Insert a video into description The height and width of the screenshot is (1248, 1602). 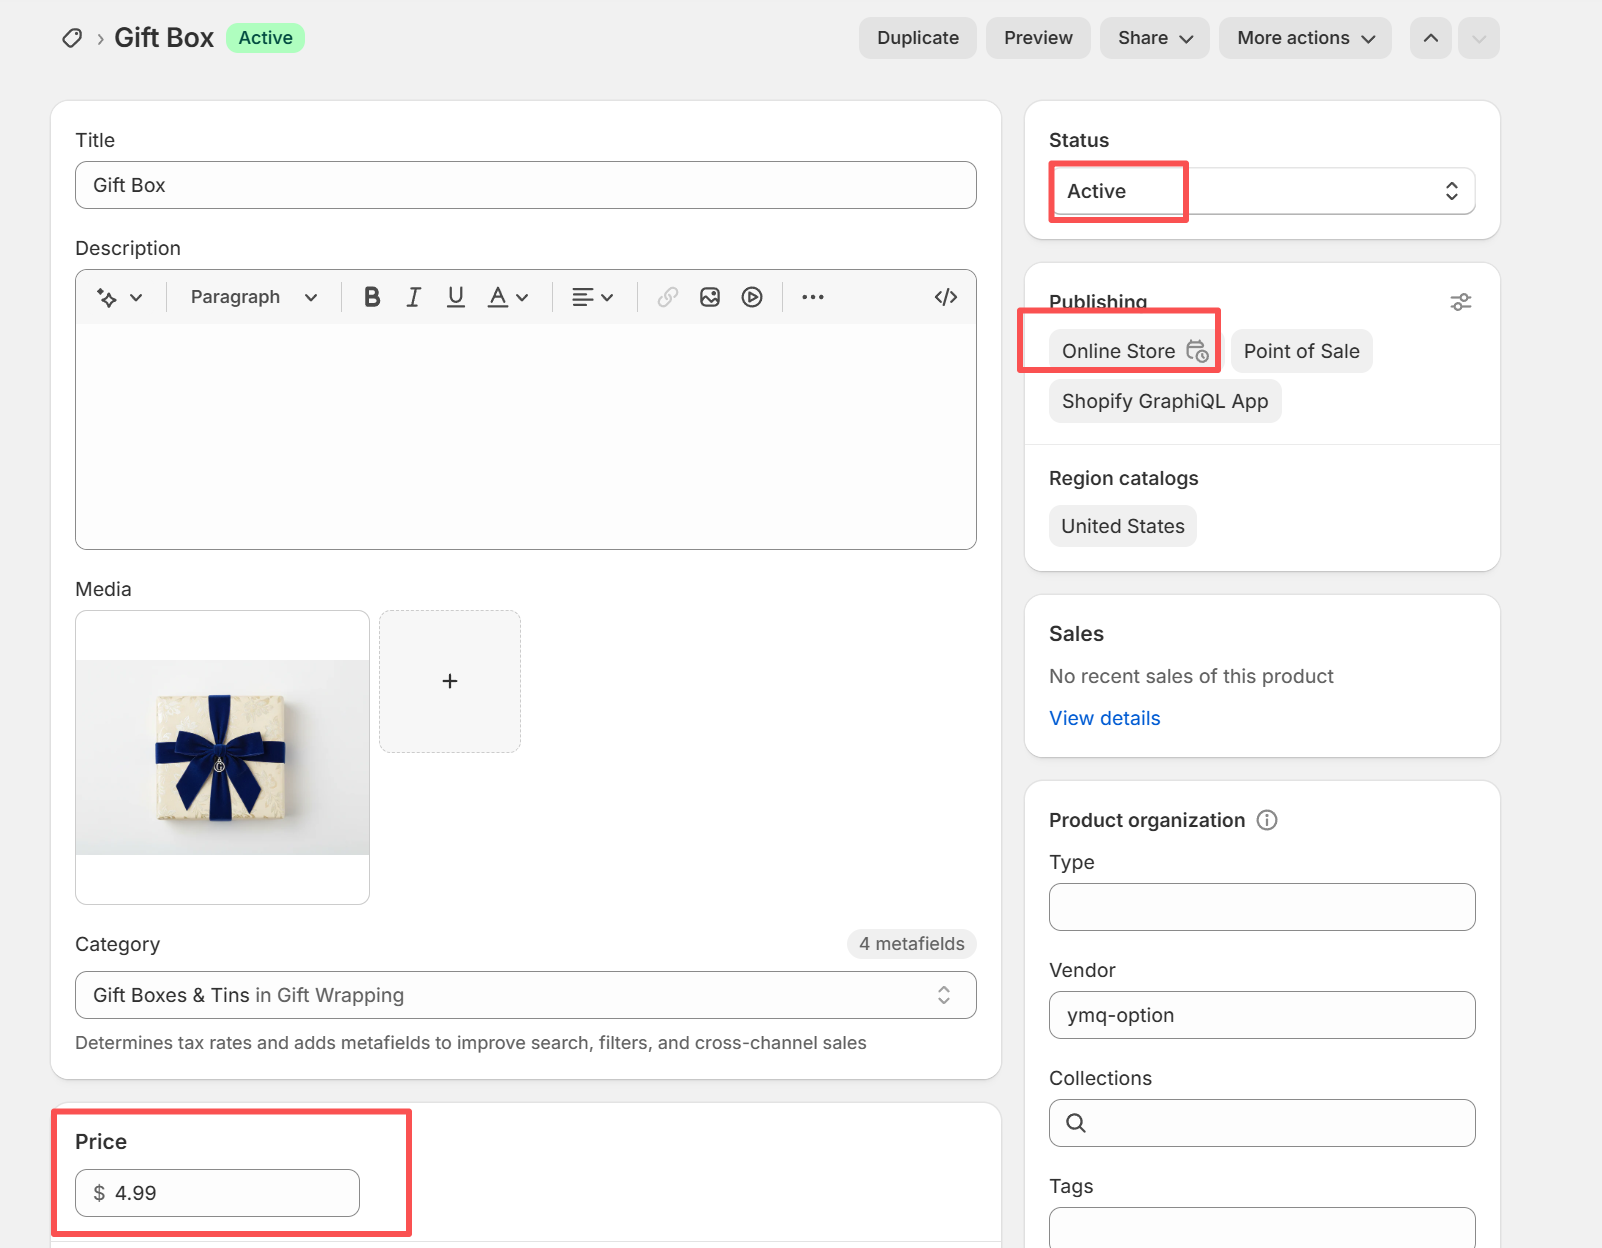click(752, 297)
